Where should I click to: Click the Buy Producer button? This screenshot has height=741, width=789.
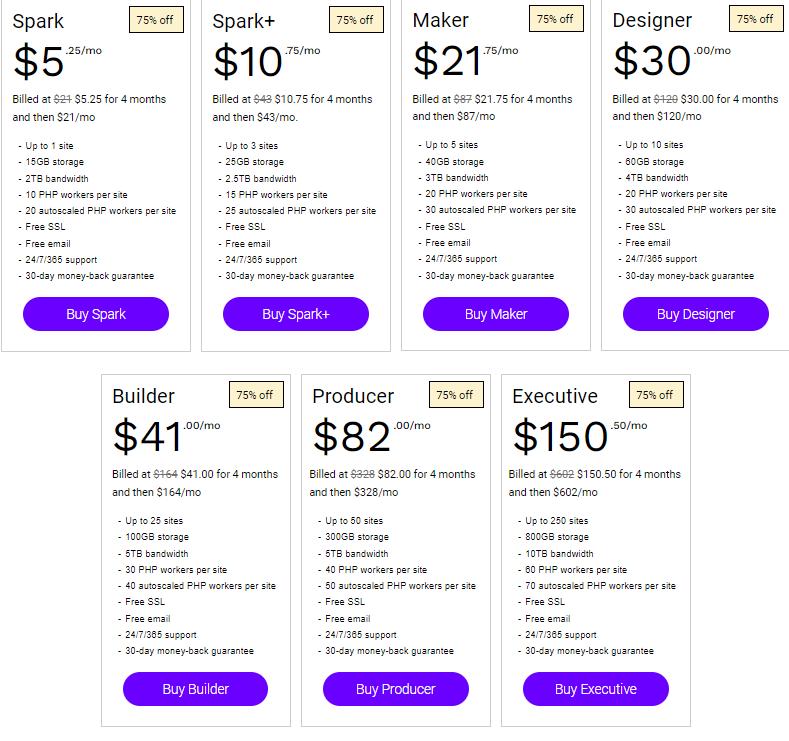coord(396,689)
